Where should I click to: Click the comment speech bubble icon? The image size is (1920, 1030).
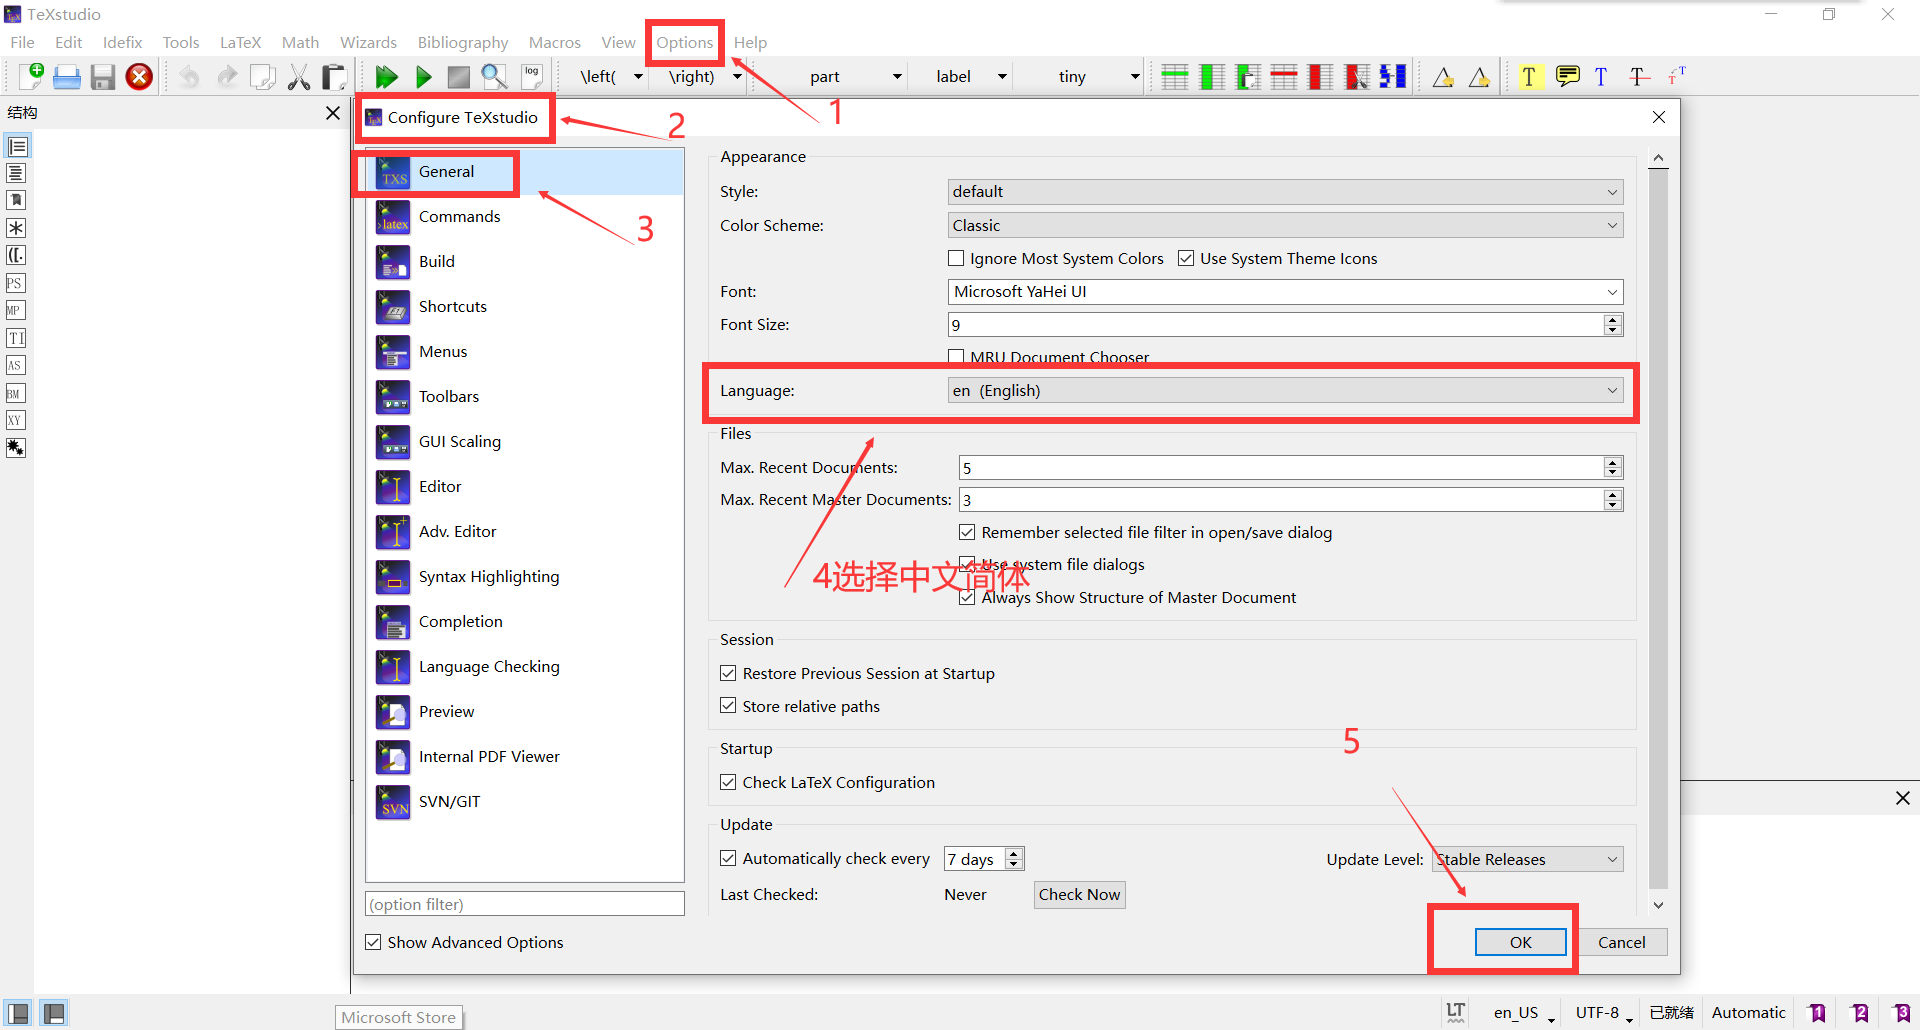1567,76
